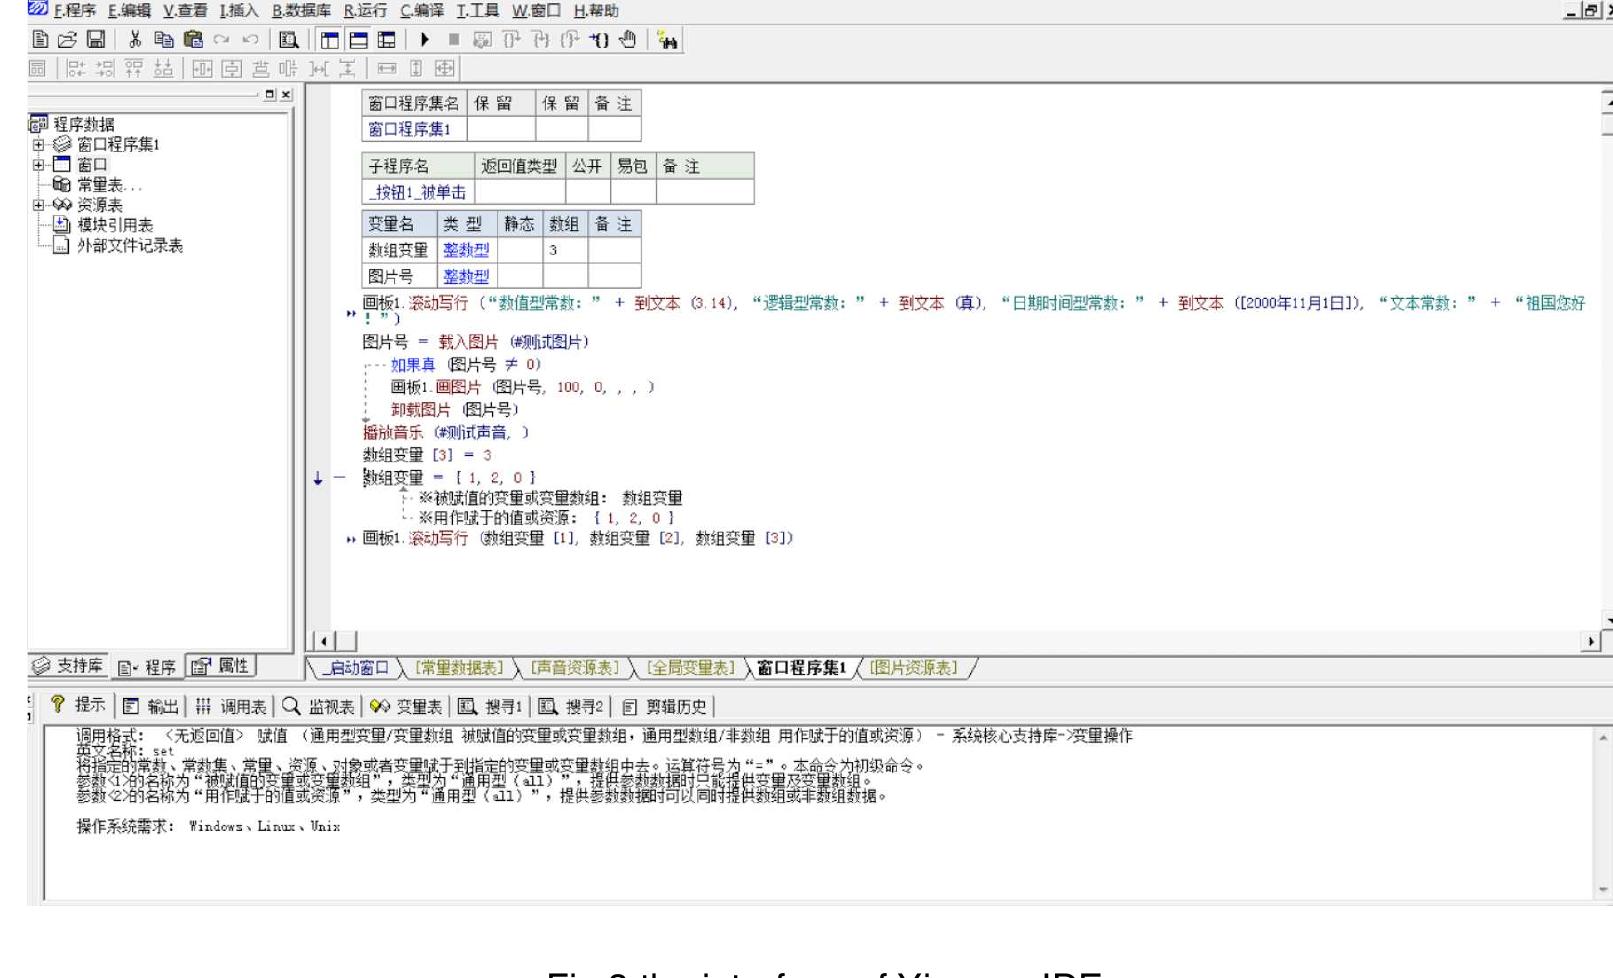Close the left tree panel
Image resolution: width=1613 pixels, height=978 pixels.
point(286,94)
